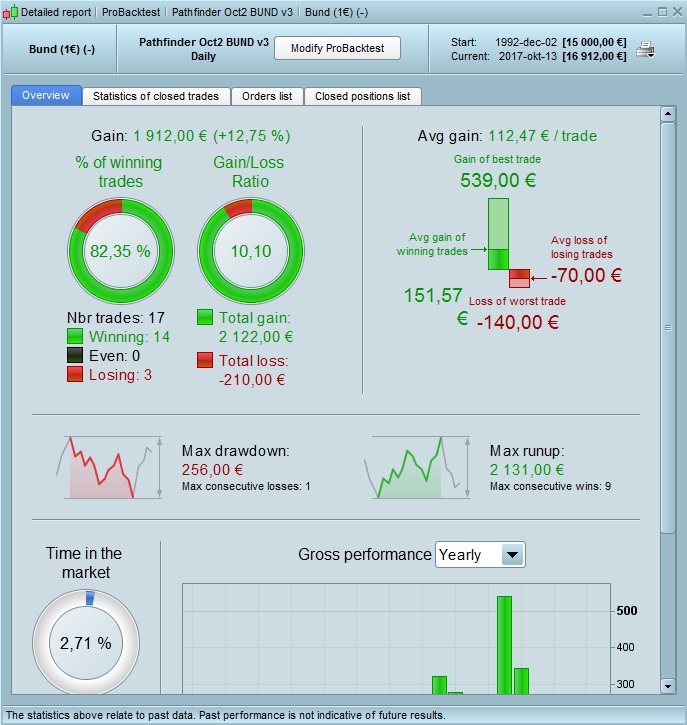Open the Yearly gross performance dropdown
The height and width of the screenshot is (725, 687).
480,554
